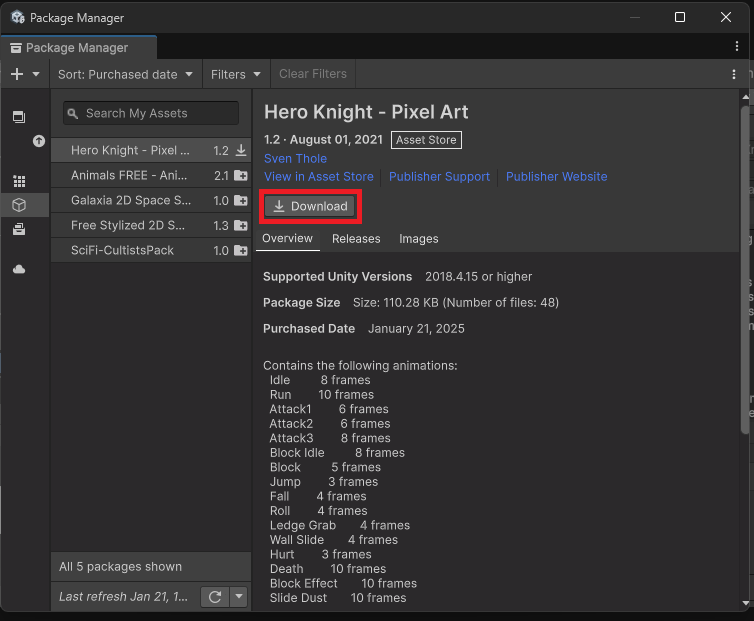Open the Filters dropdown
The height and width of the screenshot is (621, 754).
(x=236, y=74)
